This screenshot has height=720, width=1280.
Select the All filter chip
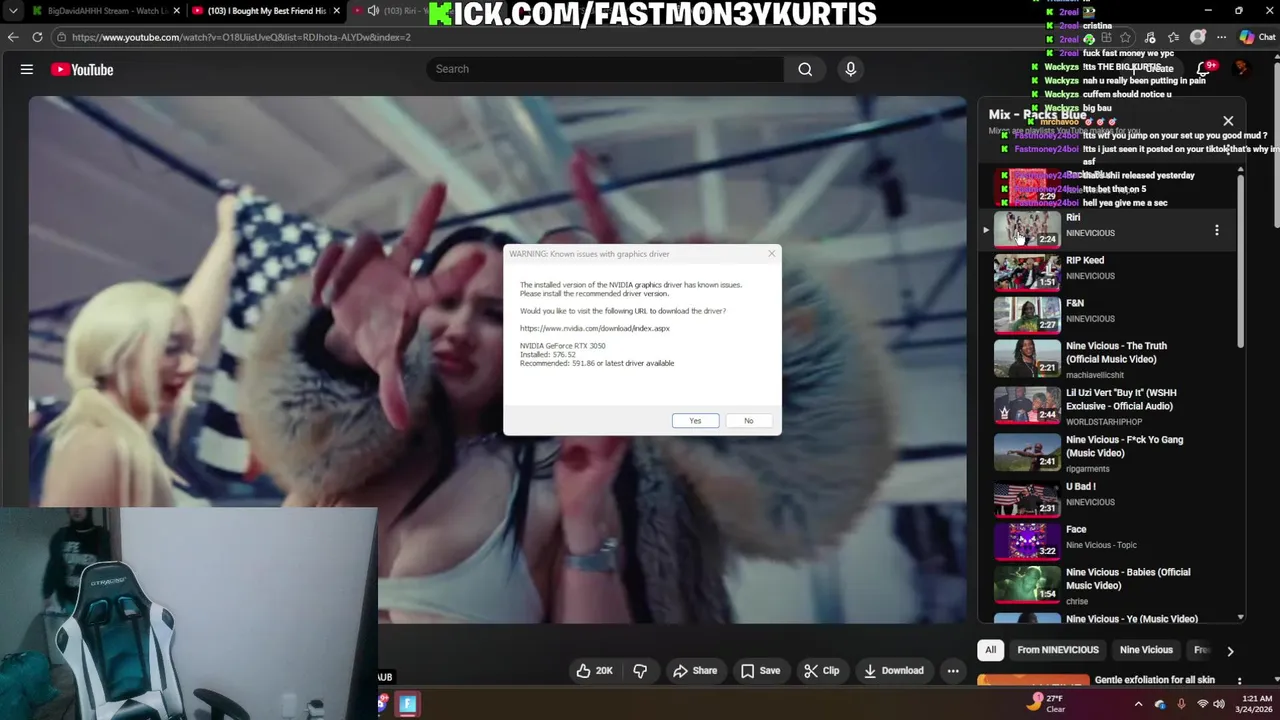[x=990, y=650]
